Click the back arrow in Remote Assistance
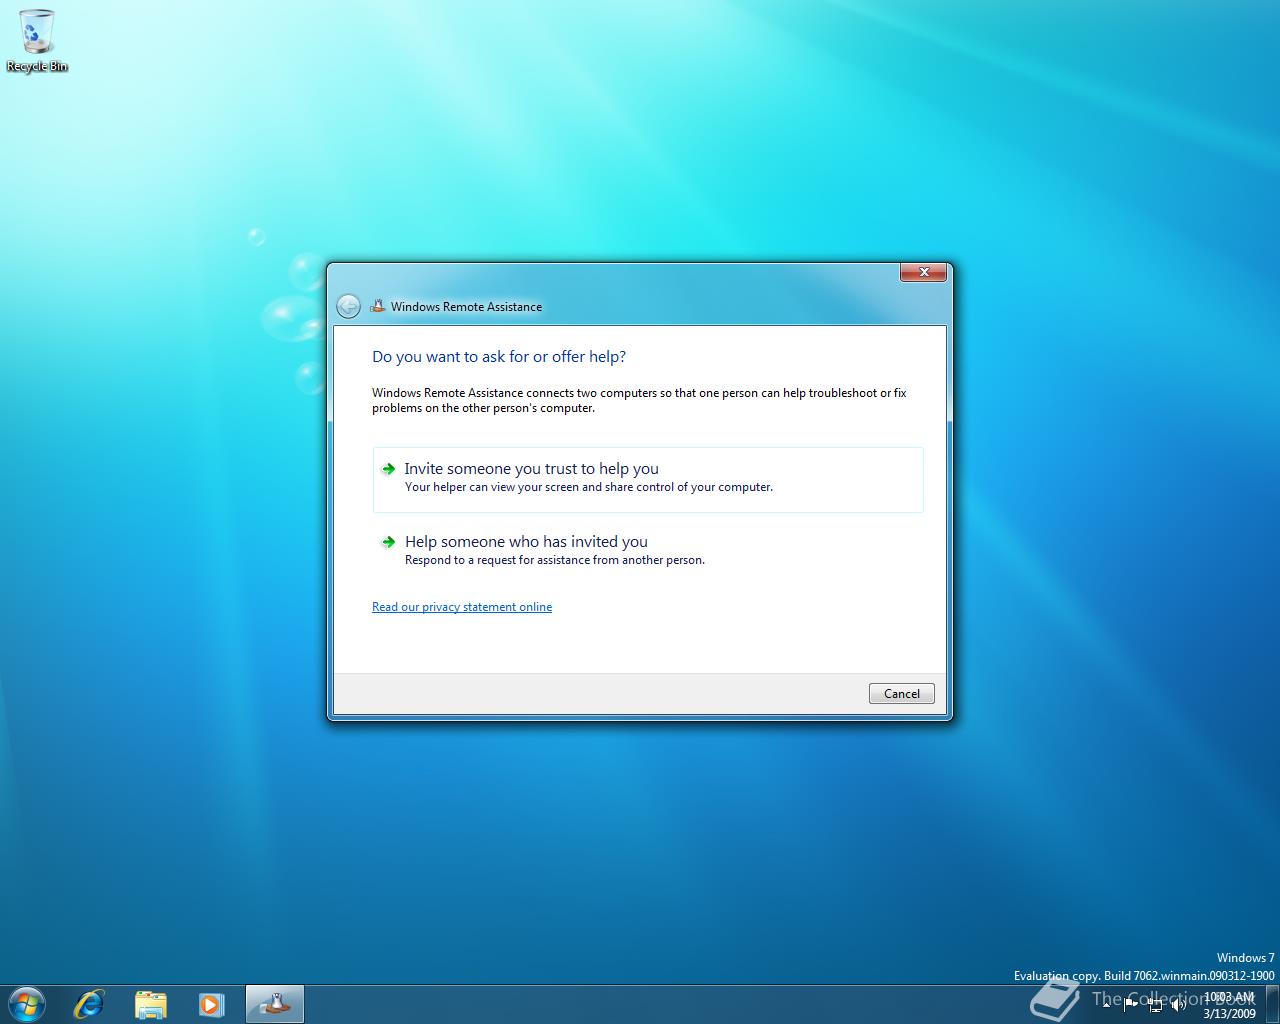The image size is (1280, 1024). point(348,306)
